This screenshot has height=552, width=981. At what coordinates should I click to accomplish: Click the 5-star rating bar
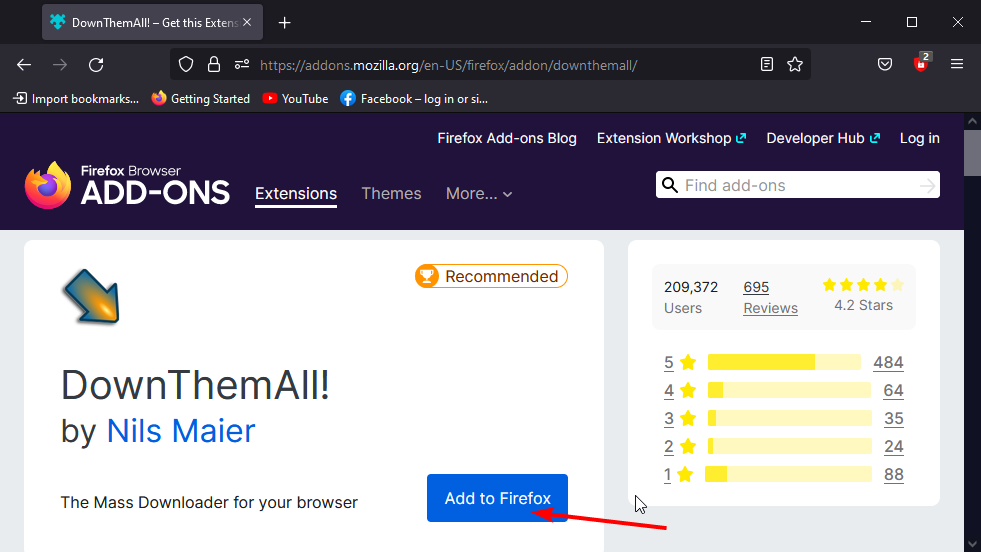[x=784, y=362]
